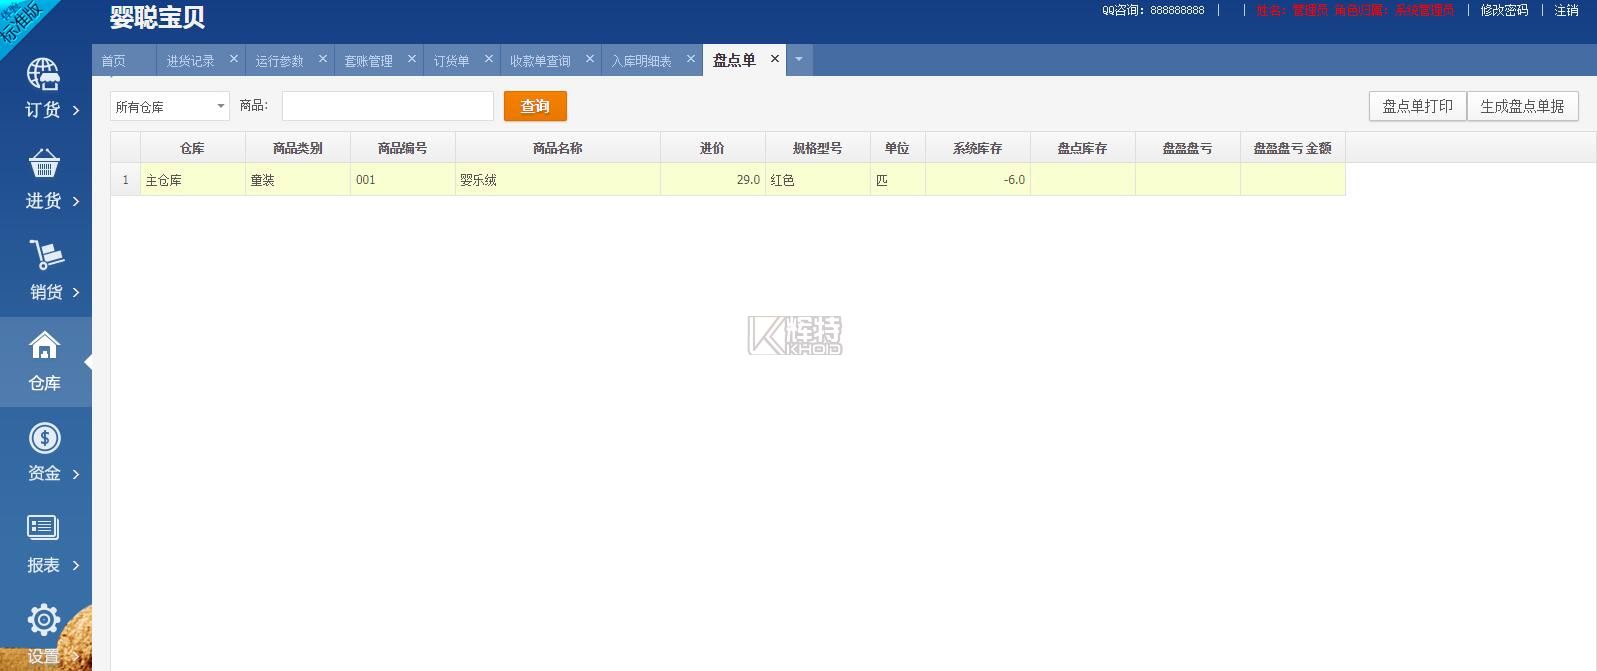Open the 订货 globe icon in sidebar
This screenshot has width=1597, height=671.
point(43,75)
